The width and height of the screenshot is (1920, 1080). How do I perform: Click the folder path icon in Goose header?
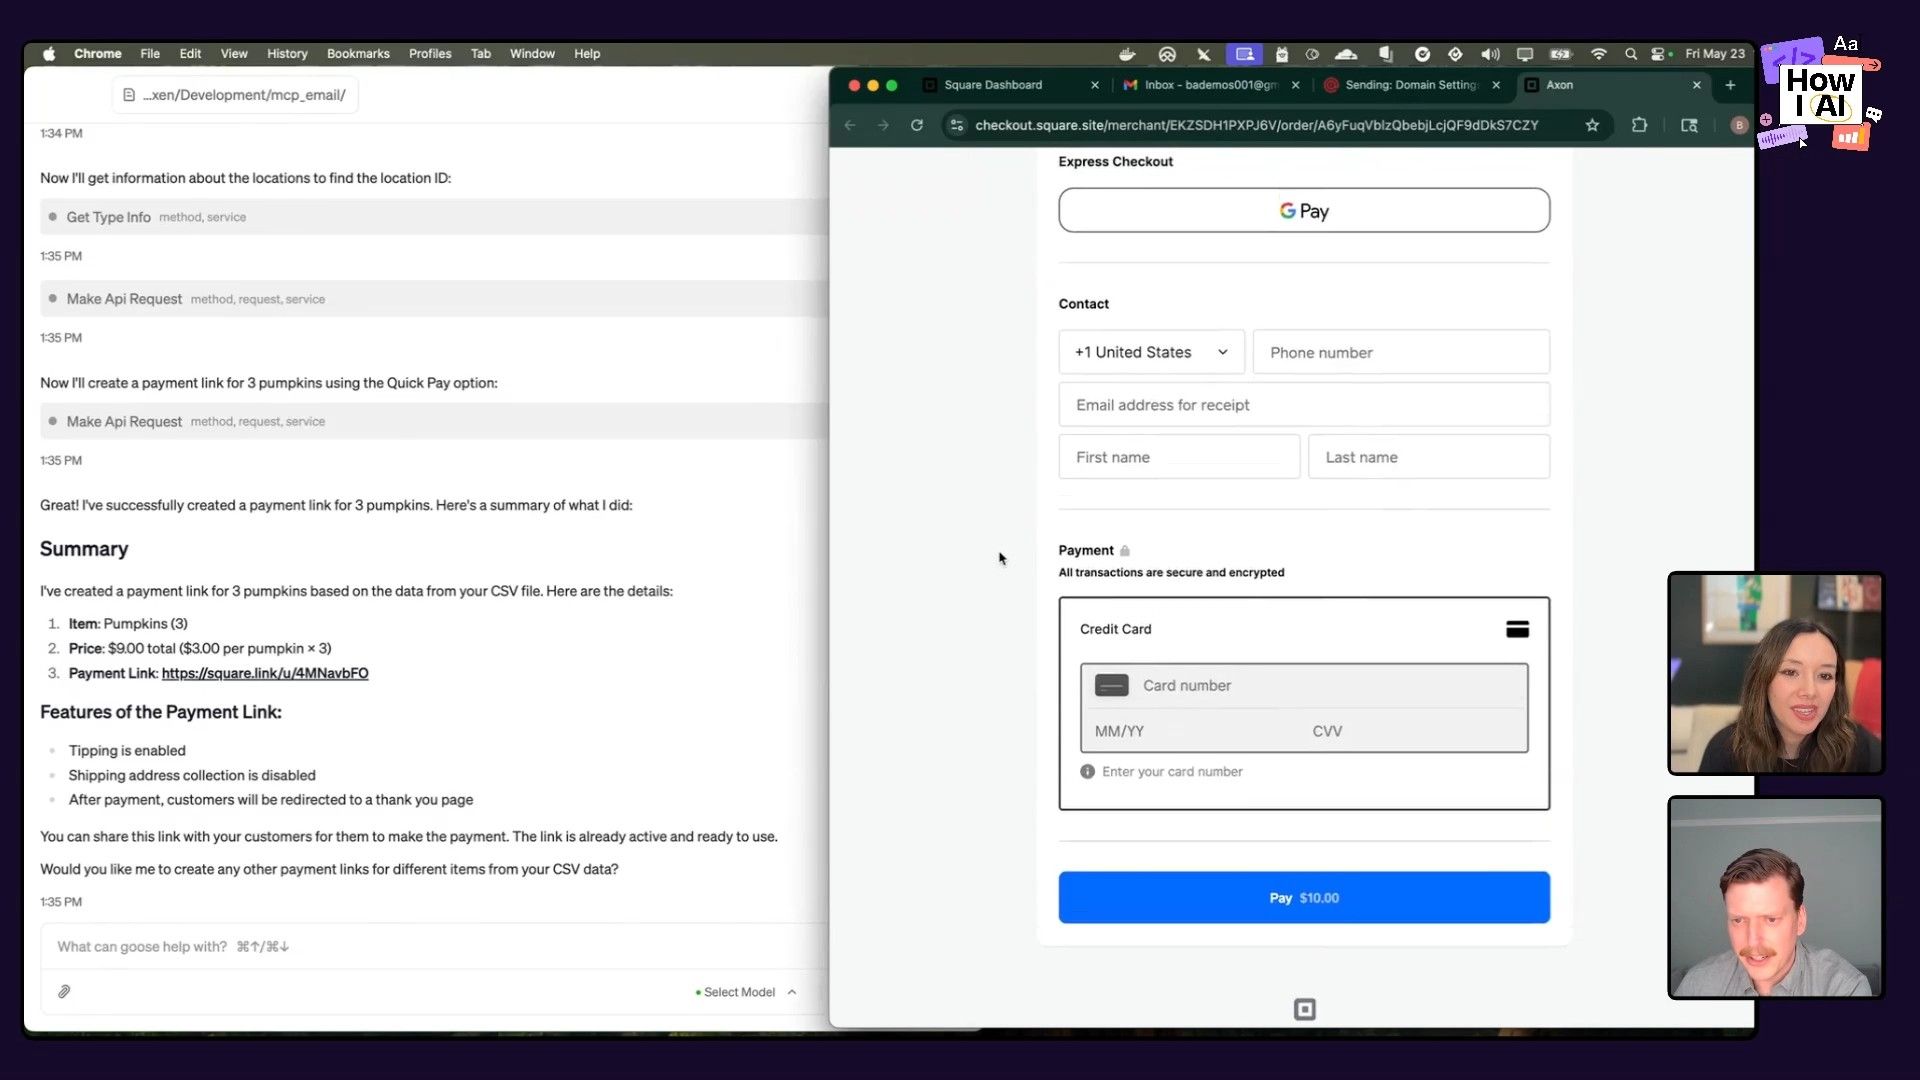129,95
